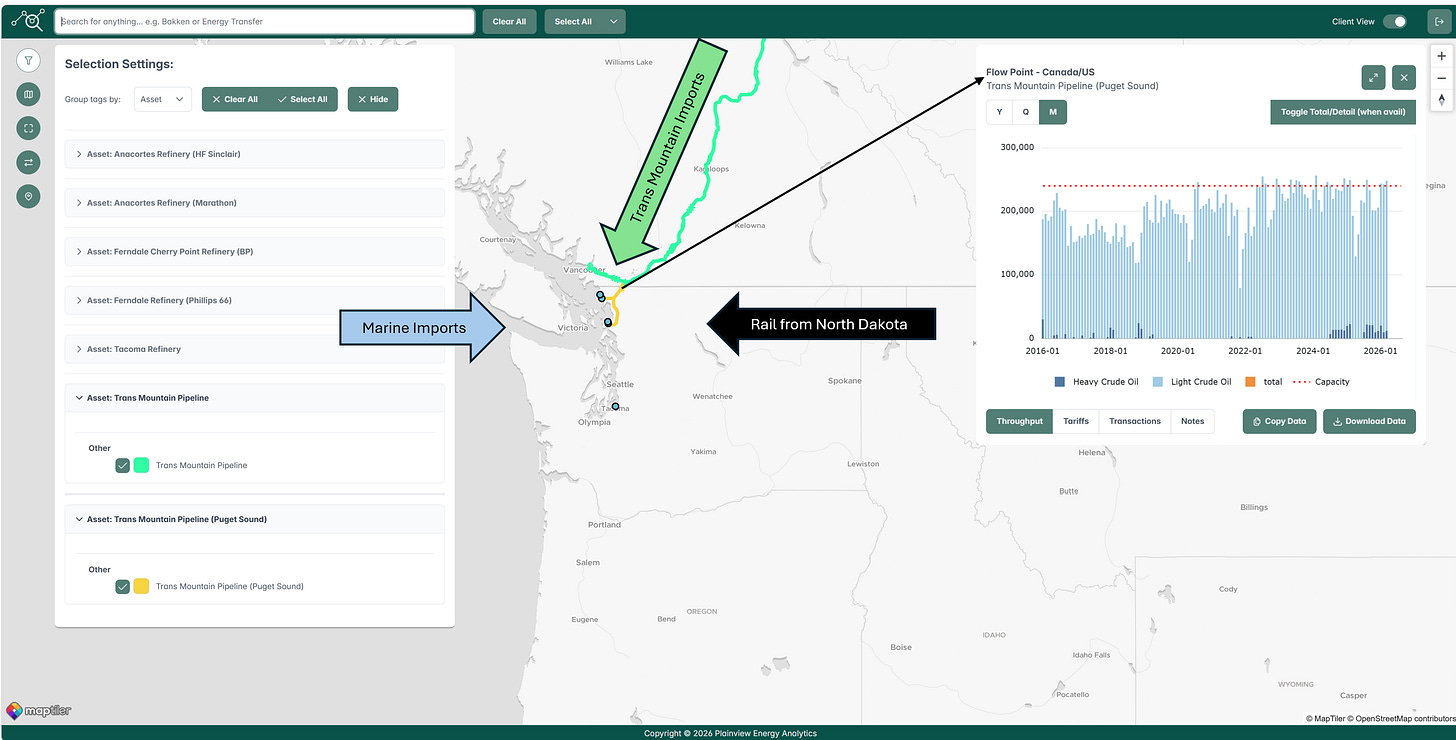Click the logout icon in the header
The image size is (1456, 740).
coord(1439,21)
